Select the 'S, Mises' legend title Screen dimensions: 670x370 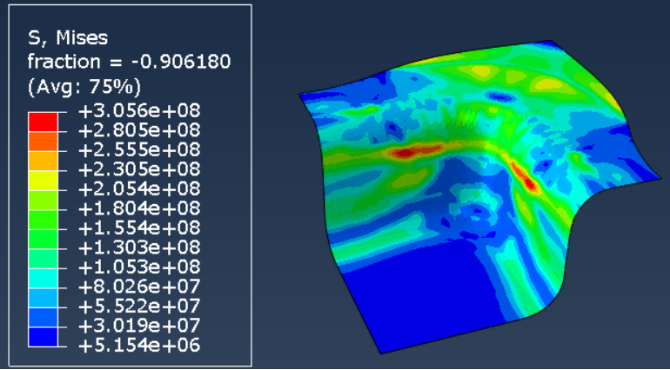[x=68, y=39]
